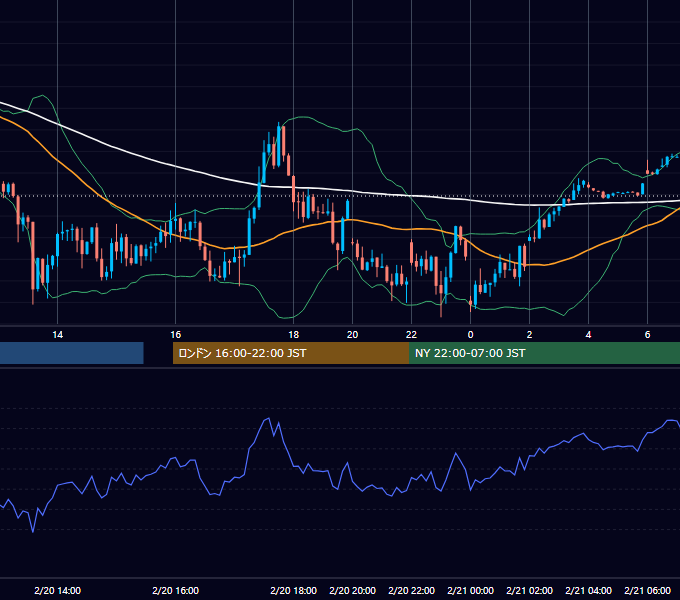This screenshot has width=680, height=600.
Task: Click the blue session bar before London
Action: coord(72,353)
